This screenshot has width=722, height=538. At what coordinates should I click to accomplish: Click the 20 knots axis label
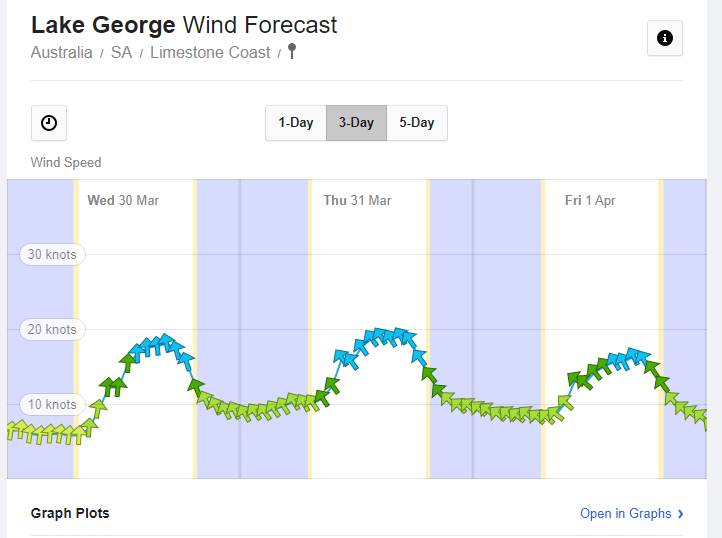click(x=52, y=330)
